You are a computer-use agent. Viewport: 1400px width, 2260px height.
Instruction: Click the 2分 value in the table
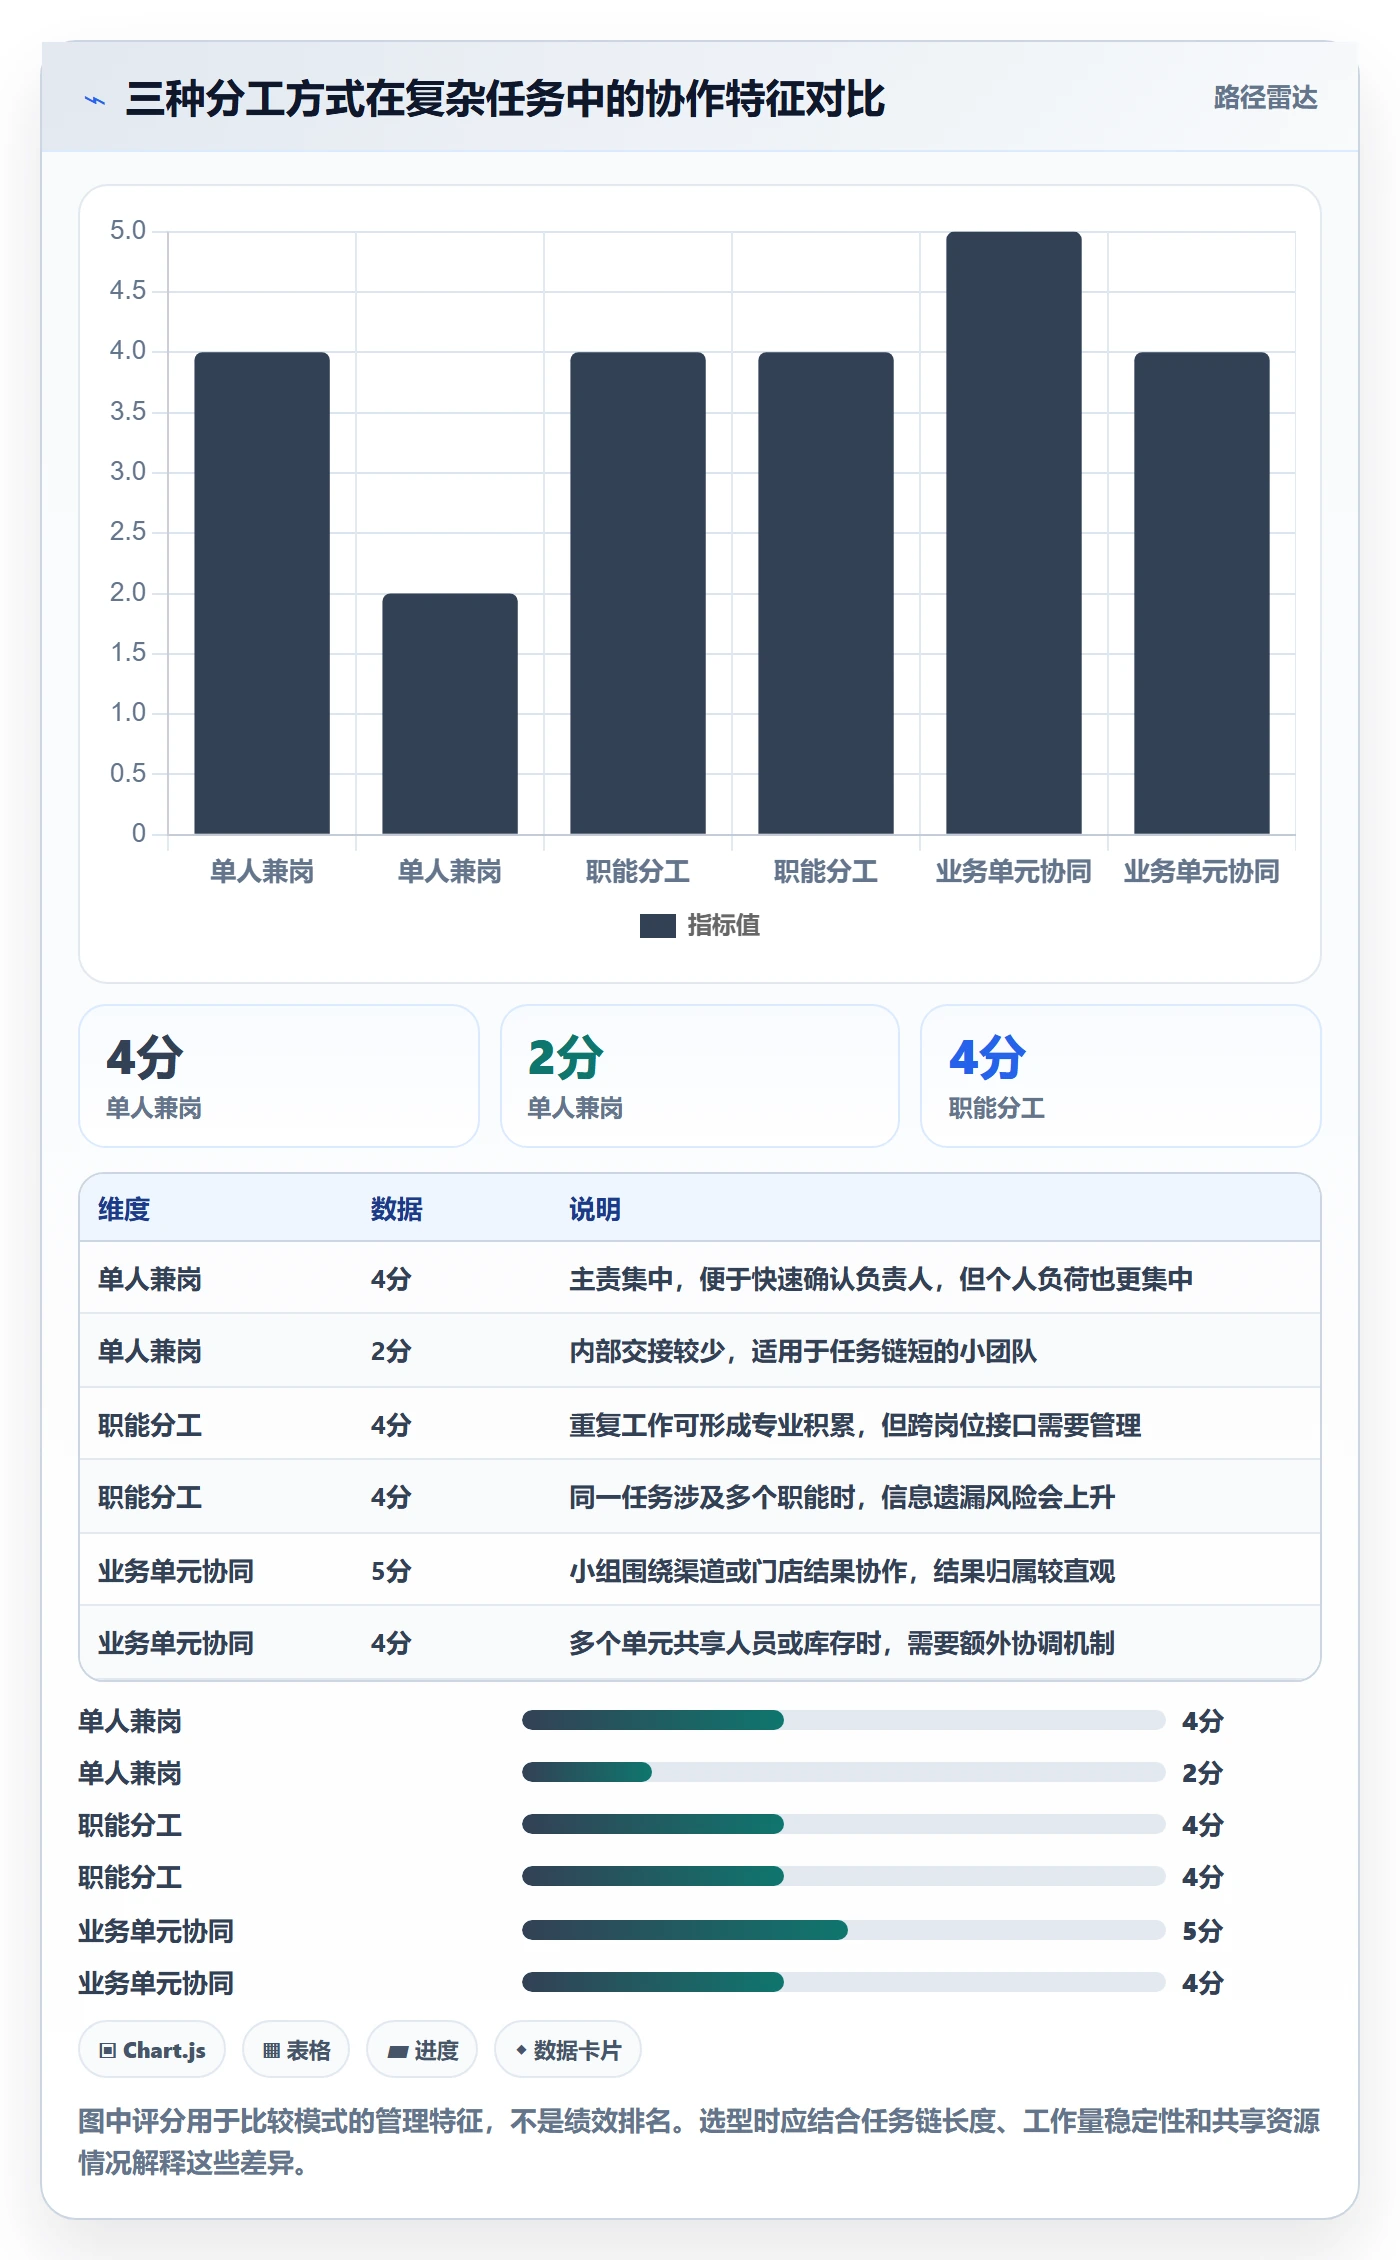click(391, 1351)
